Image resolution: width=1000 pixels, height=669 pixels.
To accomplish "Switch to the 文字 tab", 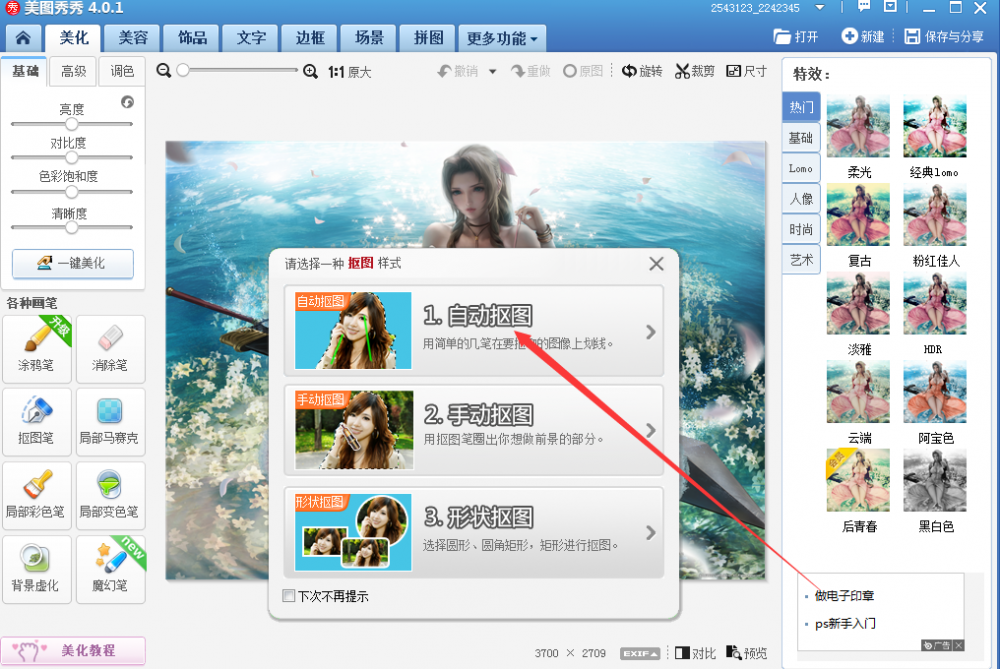I will coord(251,38).
